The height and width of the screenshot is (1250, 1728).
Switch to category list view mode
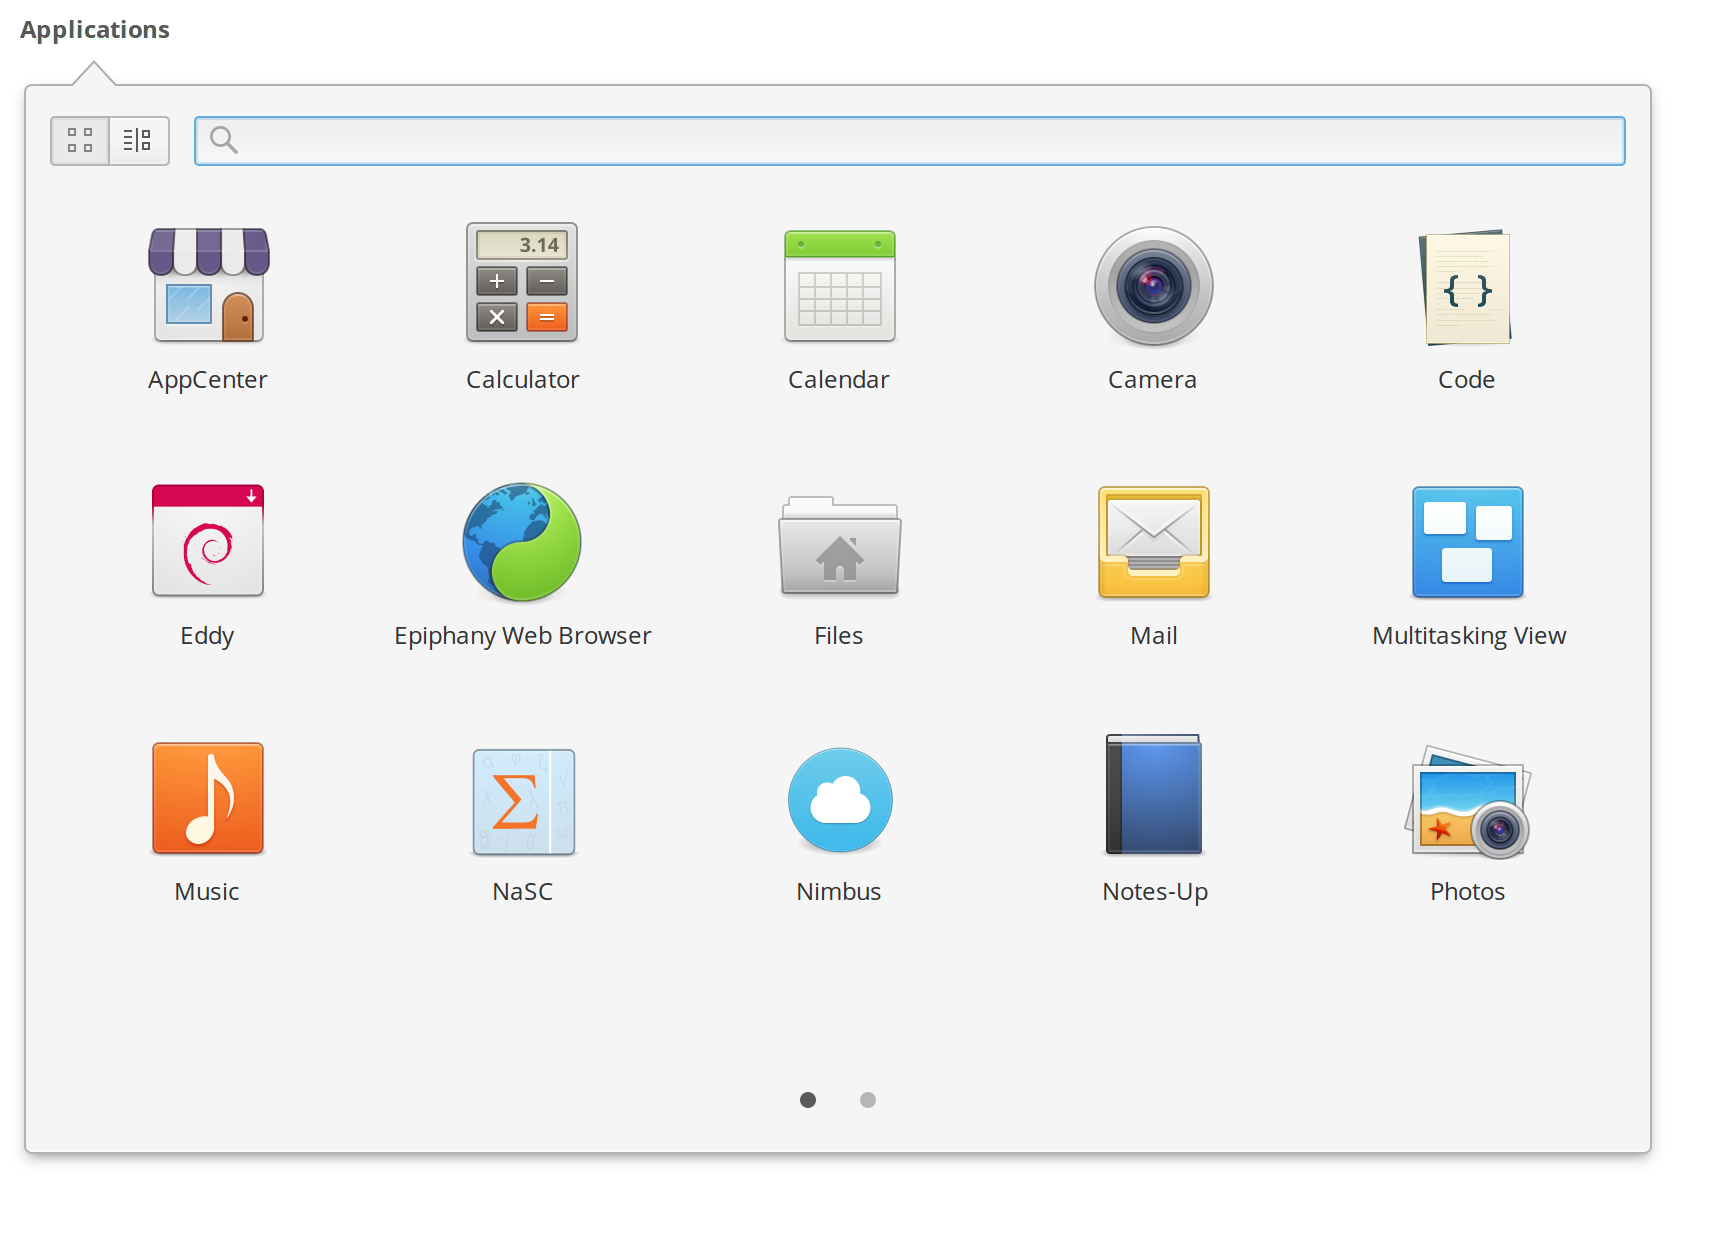click(138, 140)
